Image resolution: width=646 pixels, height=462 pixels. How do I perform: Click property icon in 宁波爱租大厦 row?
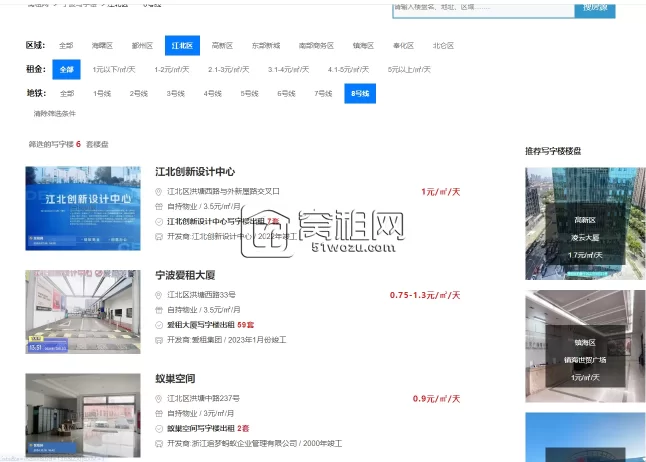click(159, 310)
